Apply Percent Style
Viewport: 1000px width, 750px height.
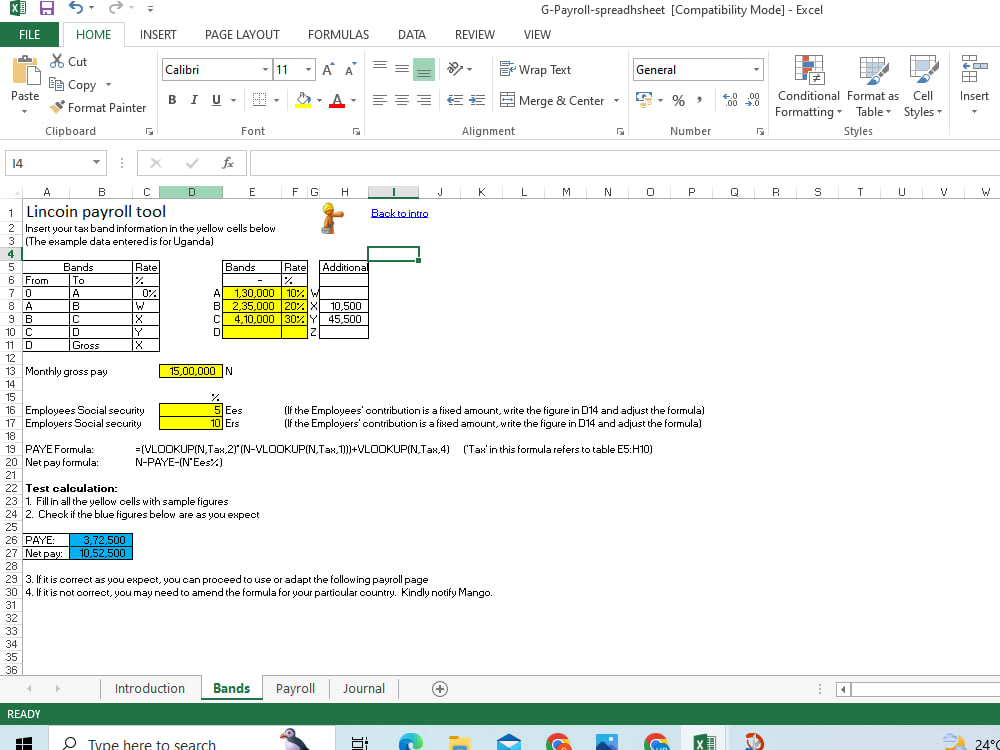pos(679,100)
